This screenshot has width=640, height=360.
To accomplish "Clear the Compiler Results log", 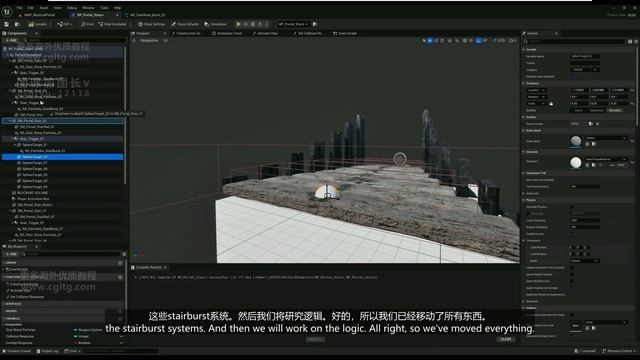I will pyautogui.click(x=506, y=339).
